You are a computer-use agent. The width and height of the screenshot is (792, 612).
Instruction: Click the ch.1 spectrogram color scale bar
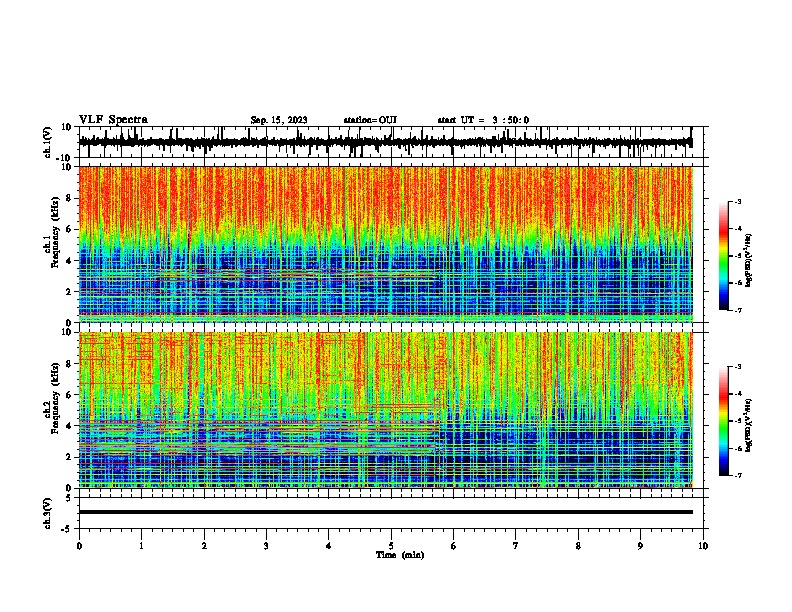pos(724,256)
